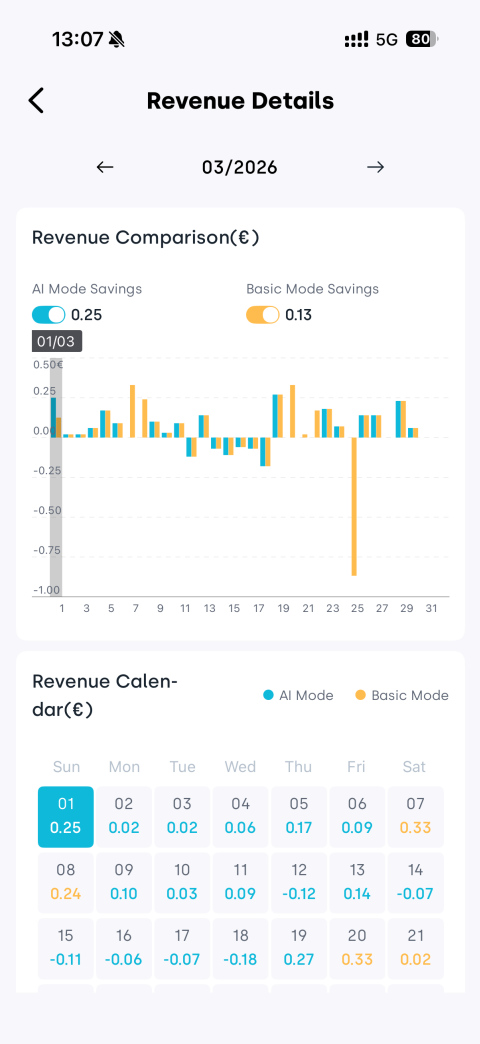Choose calendar day 01 highlighted cell
This screenshot has height=1044, width=480.
pos(66,816)
